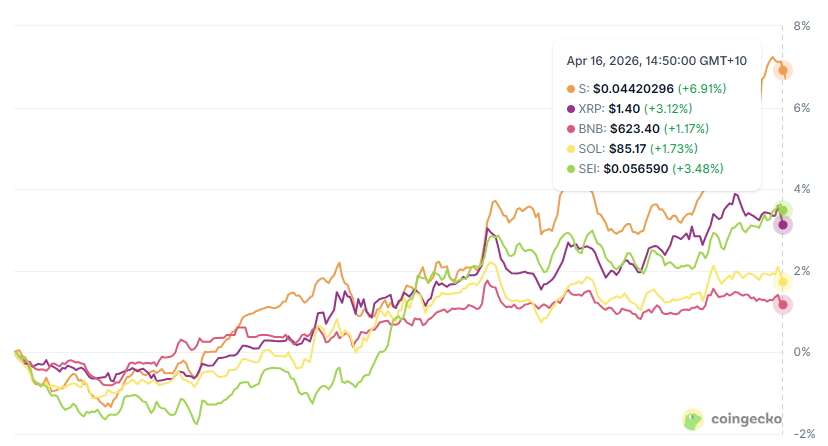Click the yellow SOL data point marker

[x=783, y=282]
